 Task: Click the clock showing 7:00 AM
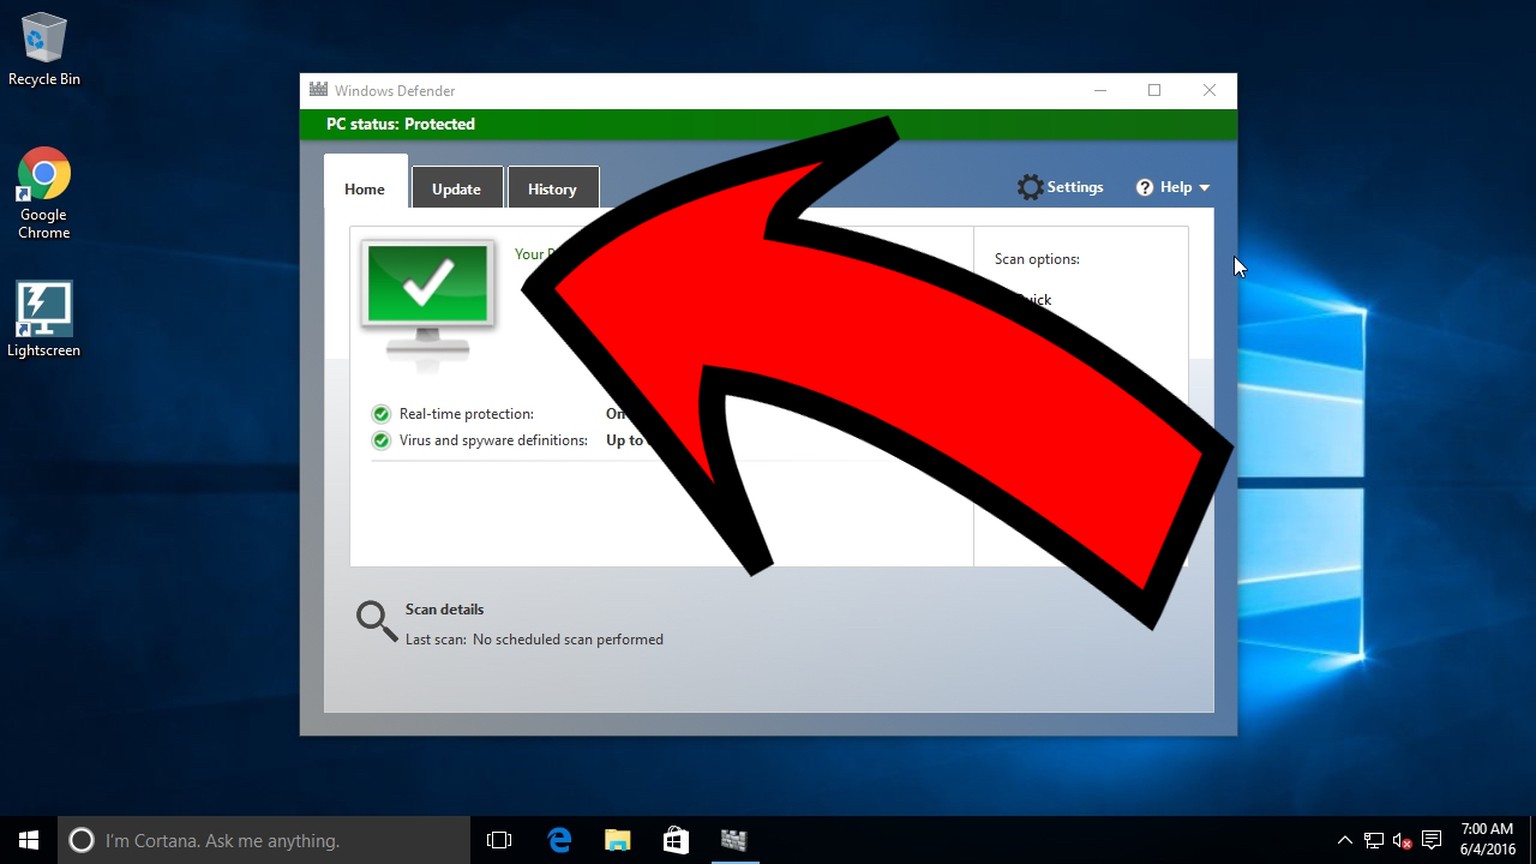(1487, 839)
